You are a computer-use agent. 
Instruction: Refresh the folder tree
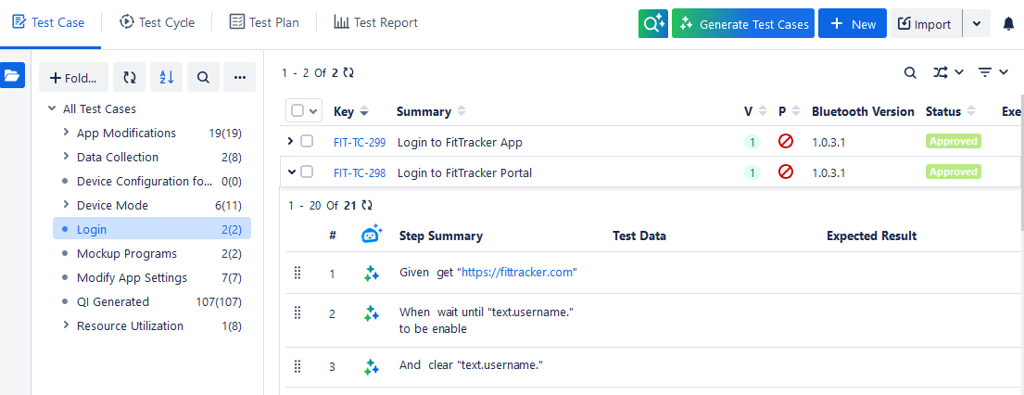tap(129, 78)
